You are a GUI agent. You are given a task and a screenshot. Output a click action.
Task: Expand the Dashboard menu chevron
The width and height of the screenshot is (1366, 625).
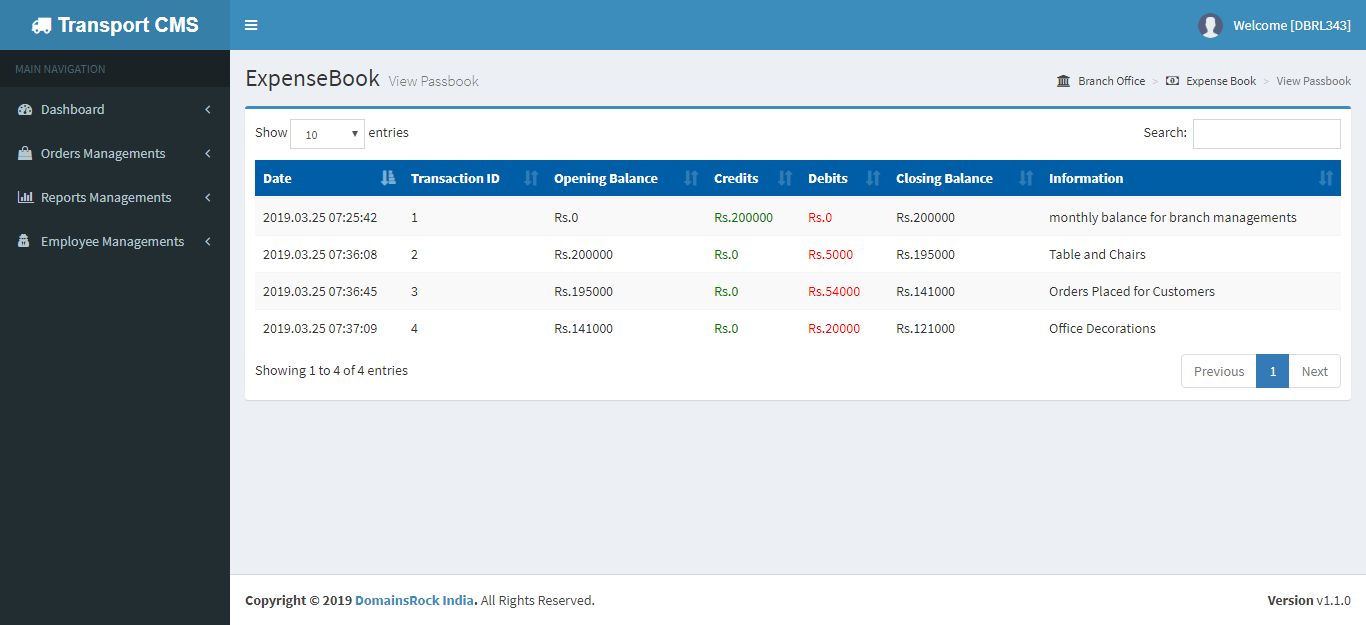(207, 110)
